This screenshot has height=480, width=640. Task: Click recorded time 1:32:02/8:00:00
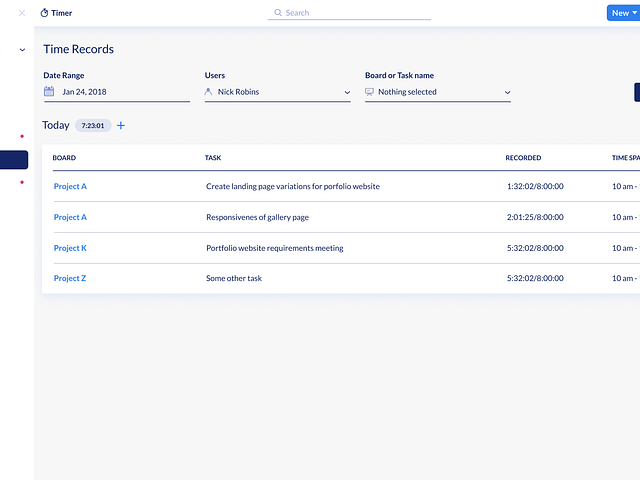pos(535,186)
